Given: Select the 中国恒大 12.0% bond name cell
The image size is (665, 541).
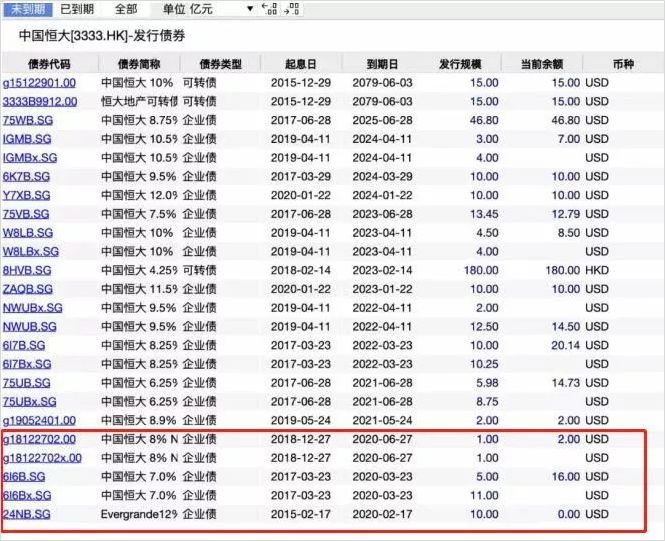Looking at the screenshot, I should [x=139, y=195].
